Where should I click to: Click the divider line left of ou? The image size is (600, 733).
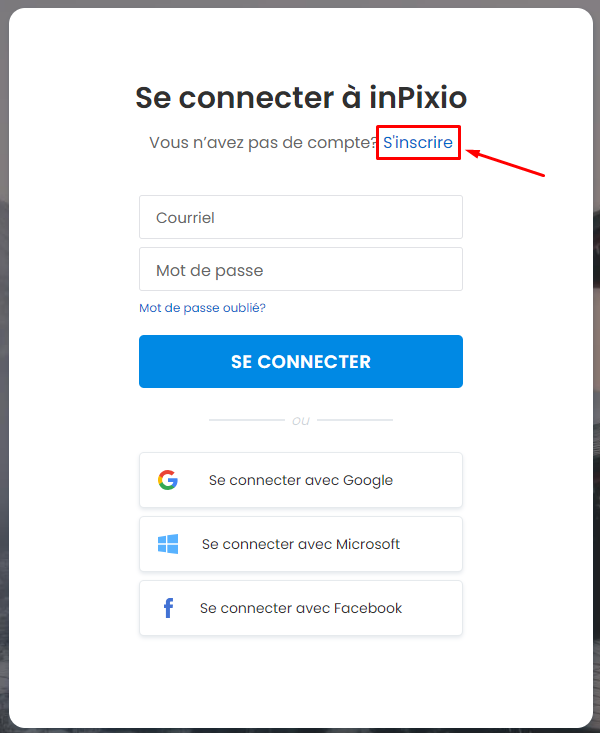(246, 420)
